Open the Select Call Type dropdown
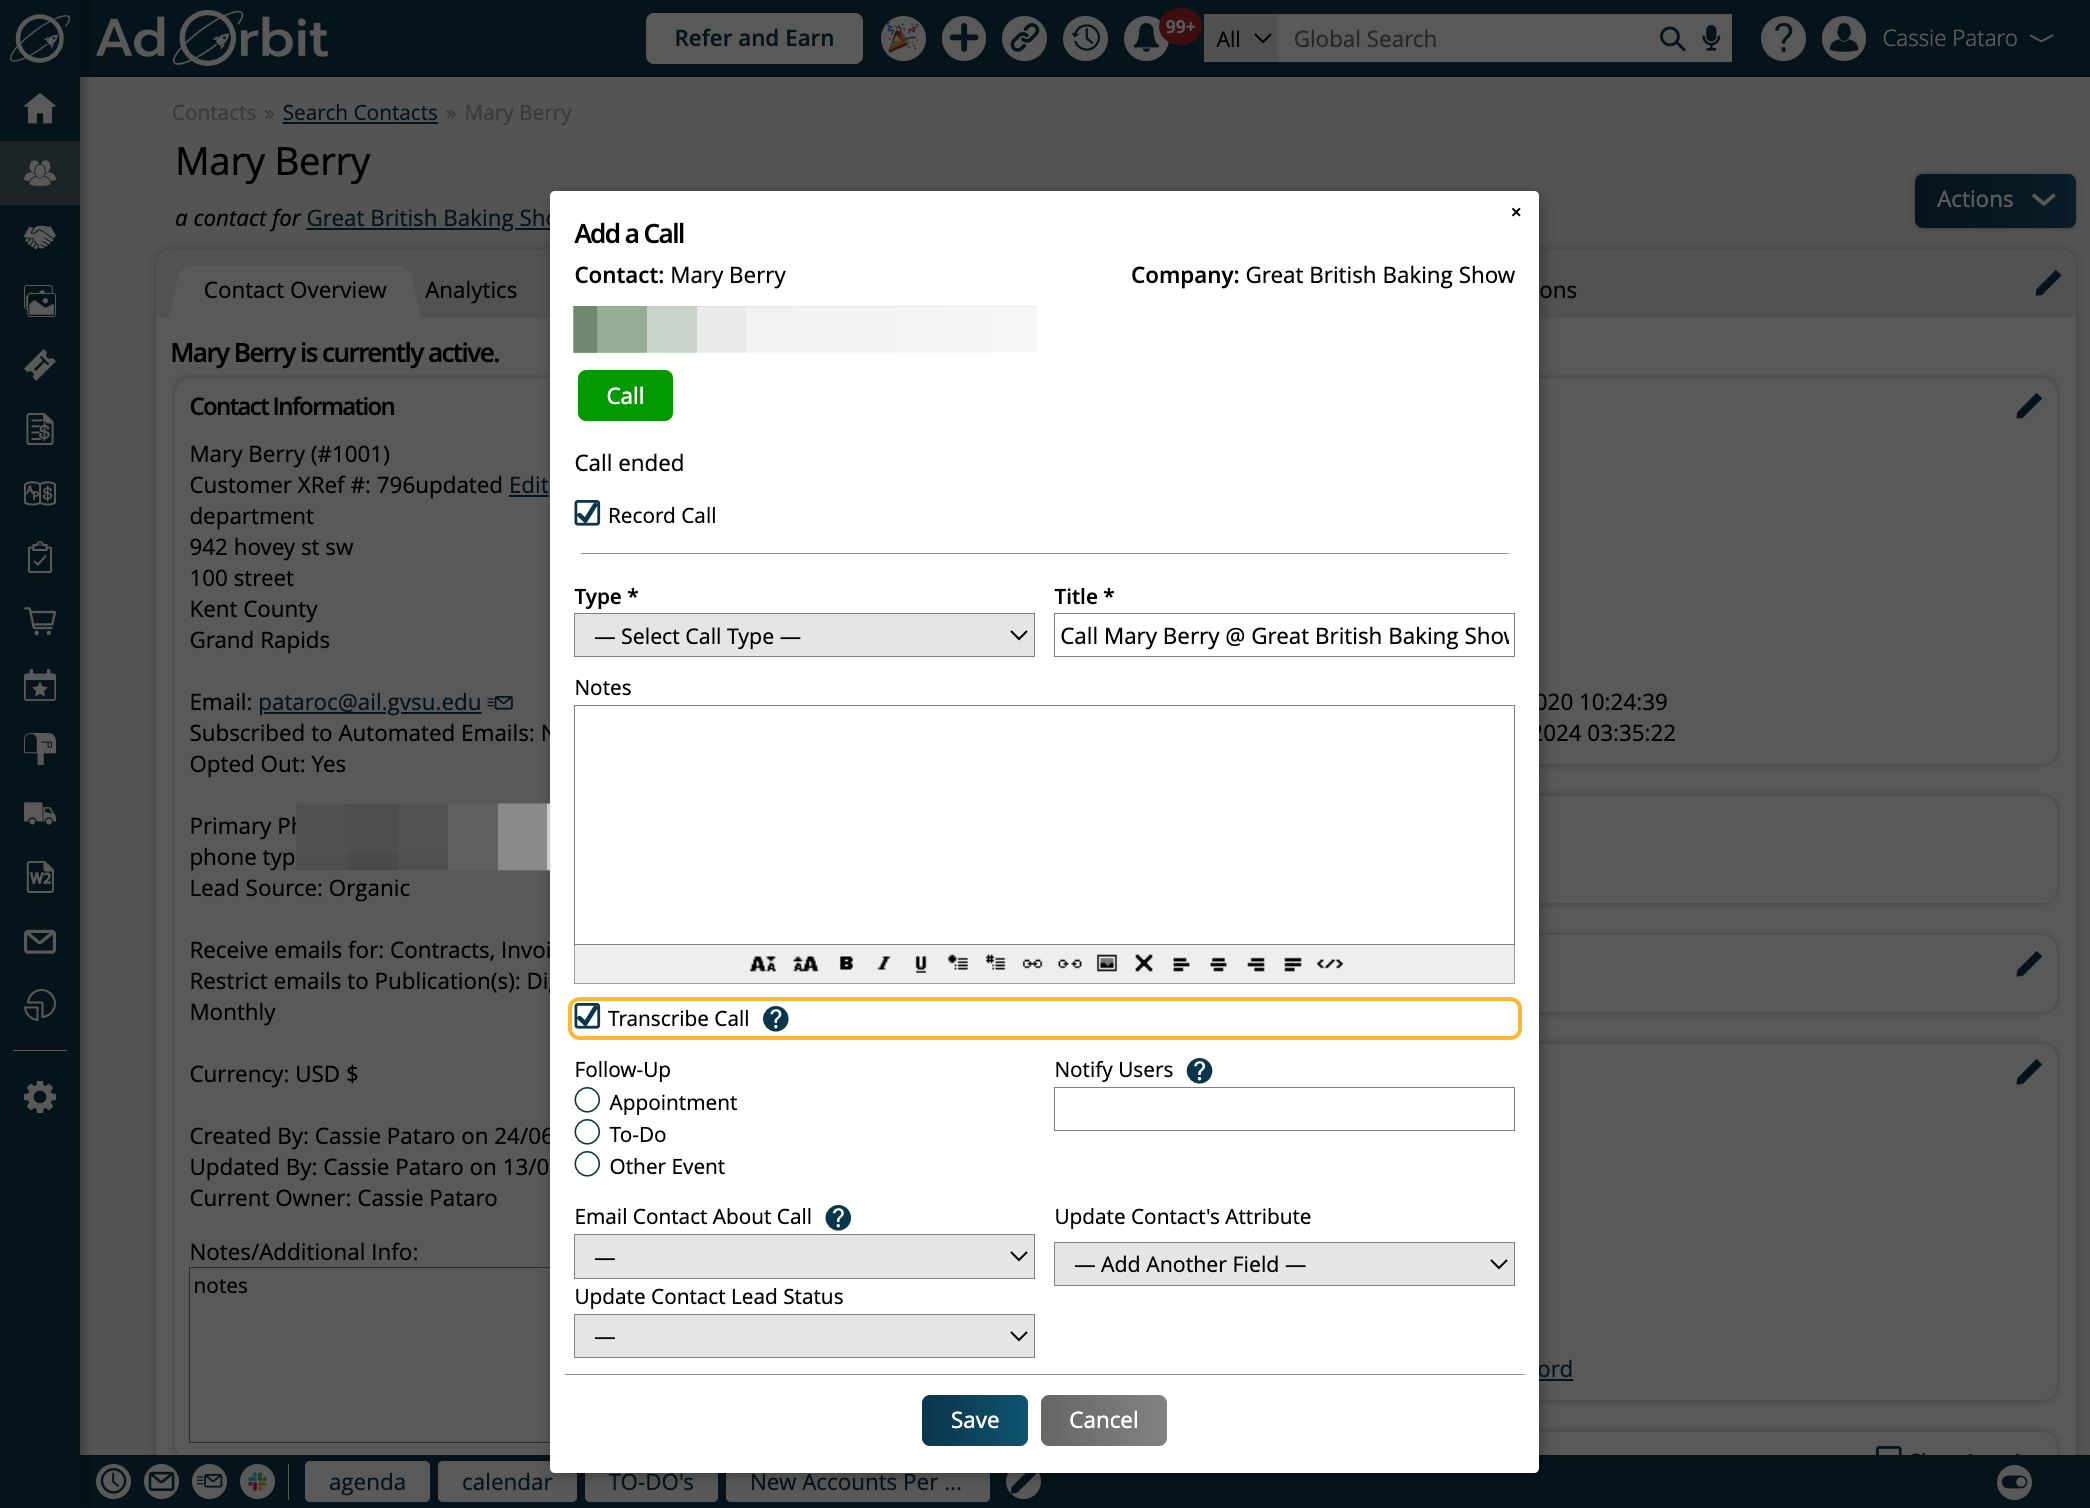Viewport: 2090px width, 1508px height. (x=804, y=636)
